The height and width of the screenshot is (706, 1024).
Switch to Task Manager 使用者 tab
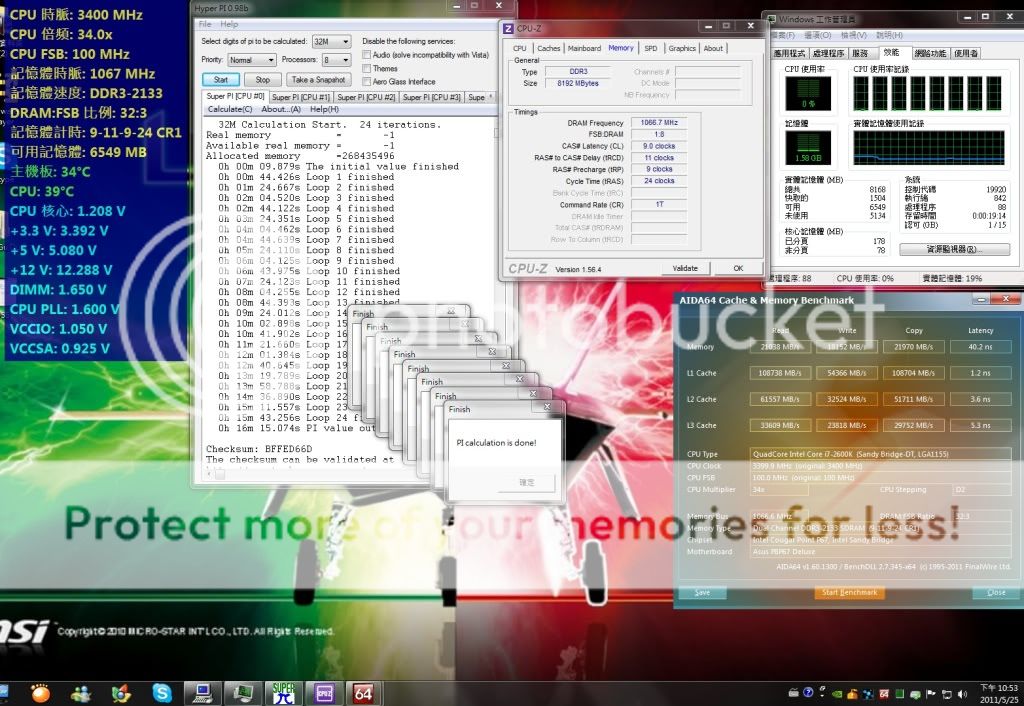966,54
